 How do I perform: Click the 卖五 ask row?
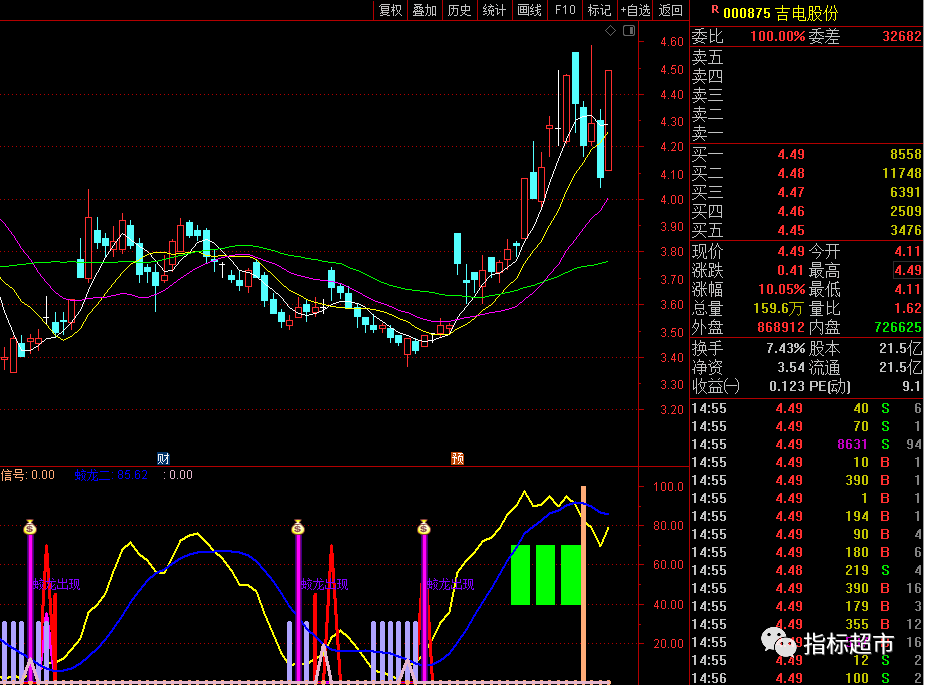[x=806, y=57]
